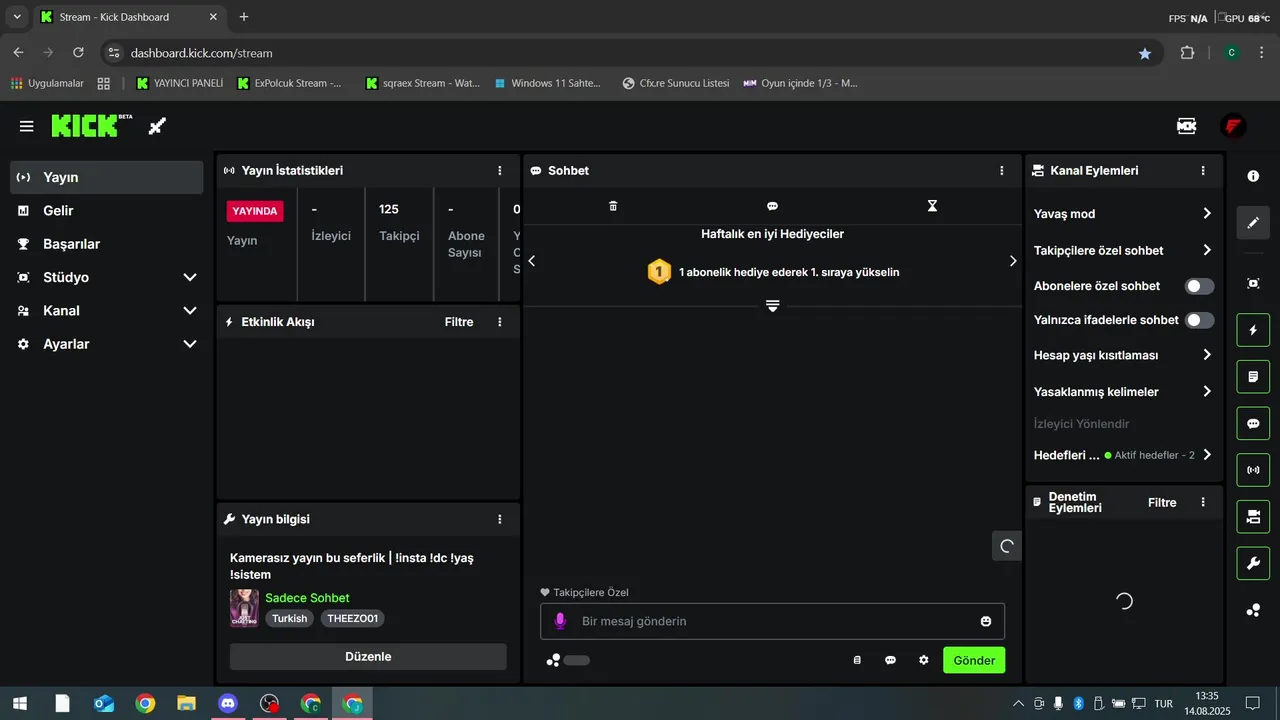The height and width of the screenshot is (720, 1280).
Task: Open chat settings gear next to Gönder
Action: tap(924, 660)
